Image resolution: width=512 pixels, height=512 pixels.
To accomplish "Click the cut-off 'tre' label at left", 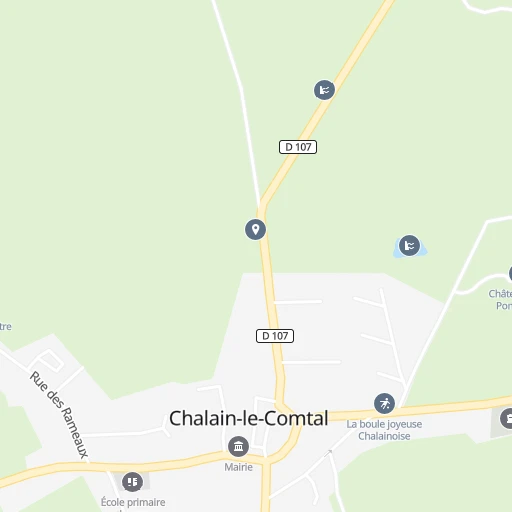I will tap(6, 326).
